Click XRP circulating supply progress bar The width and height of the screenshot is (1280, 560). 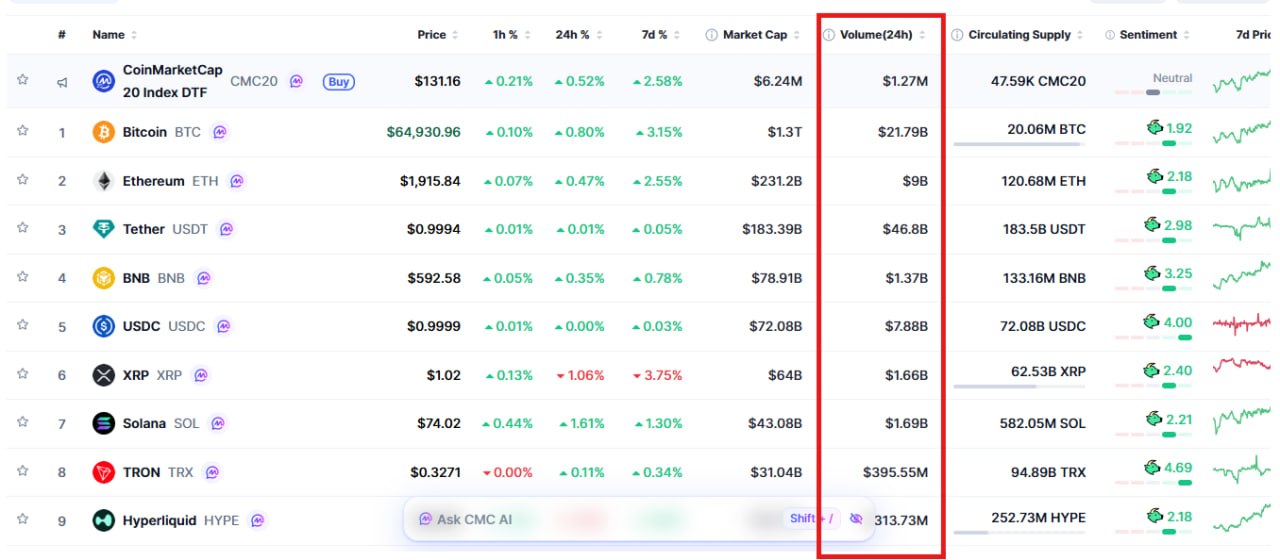pos(1020,386)
